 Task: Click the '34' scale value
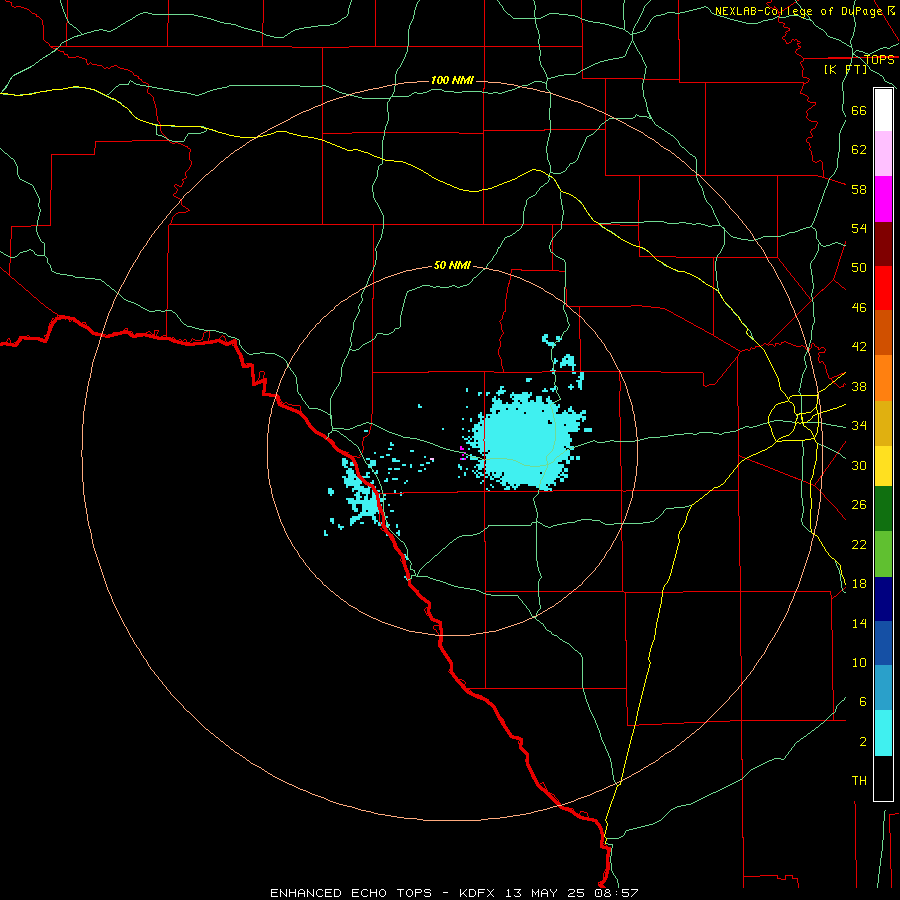click(859, 426)
